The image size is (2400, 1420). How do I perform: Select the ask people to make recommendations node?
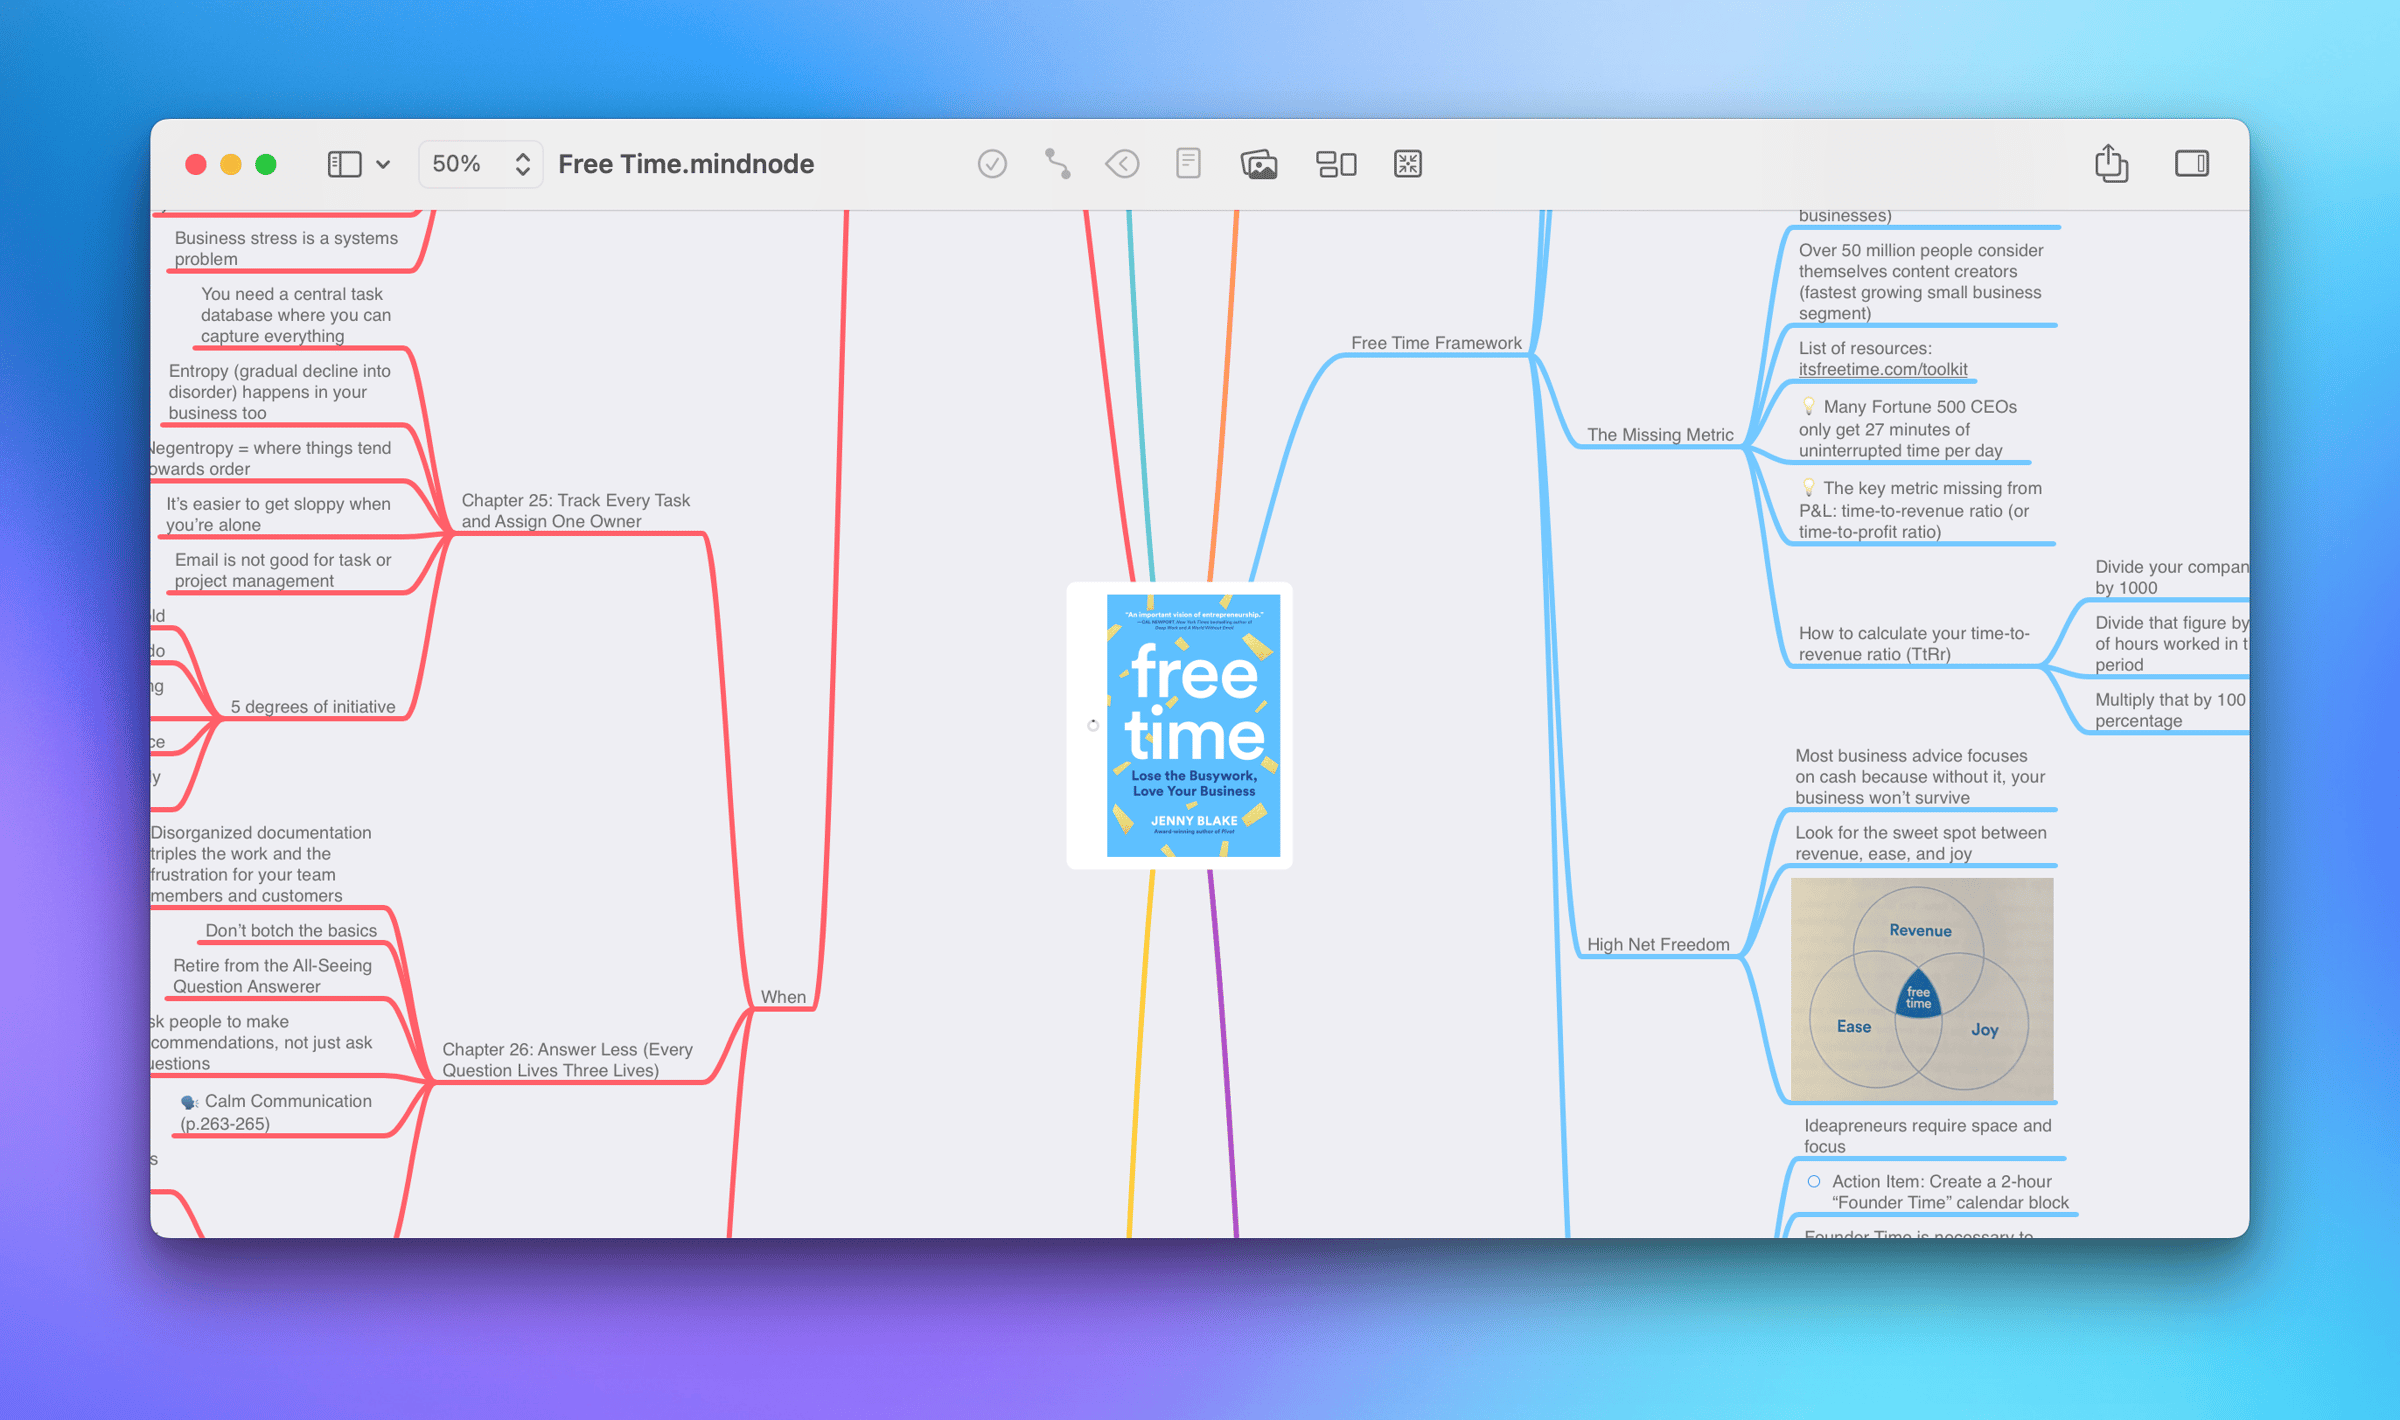(x=262, y=1042)
